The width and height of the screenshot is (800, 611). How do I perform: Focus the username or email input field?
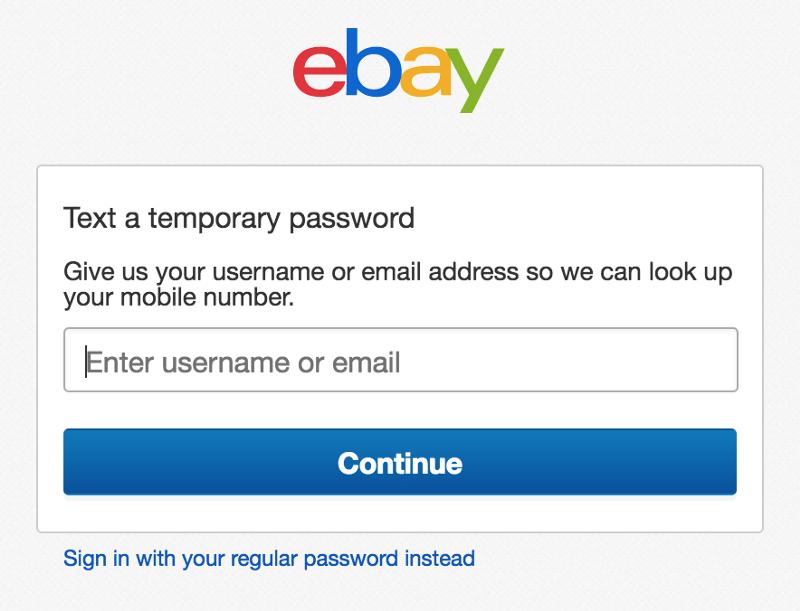pyautogui.click(x=401, y=360)
